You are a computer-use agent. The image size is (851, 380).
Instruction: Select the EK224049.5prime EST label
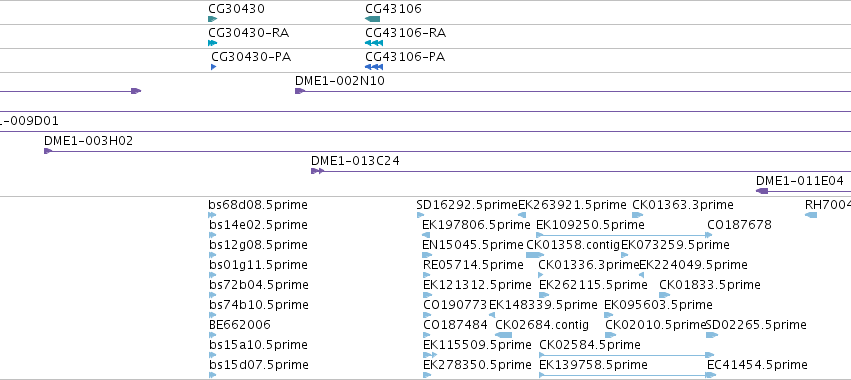[693, 265]
